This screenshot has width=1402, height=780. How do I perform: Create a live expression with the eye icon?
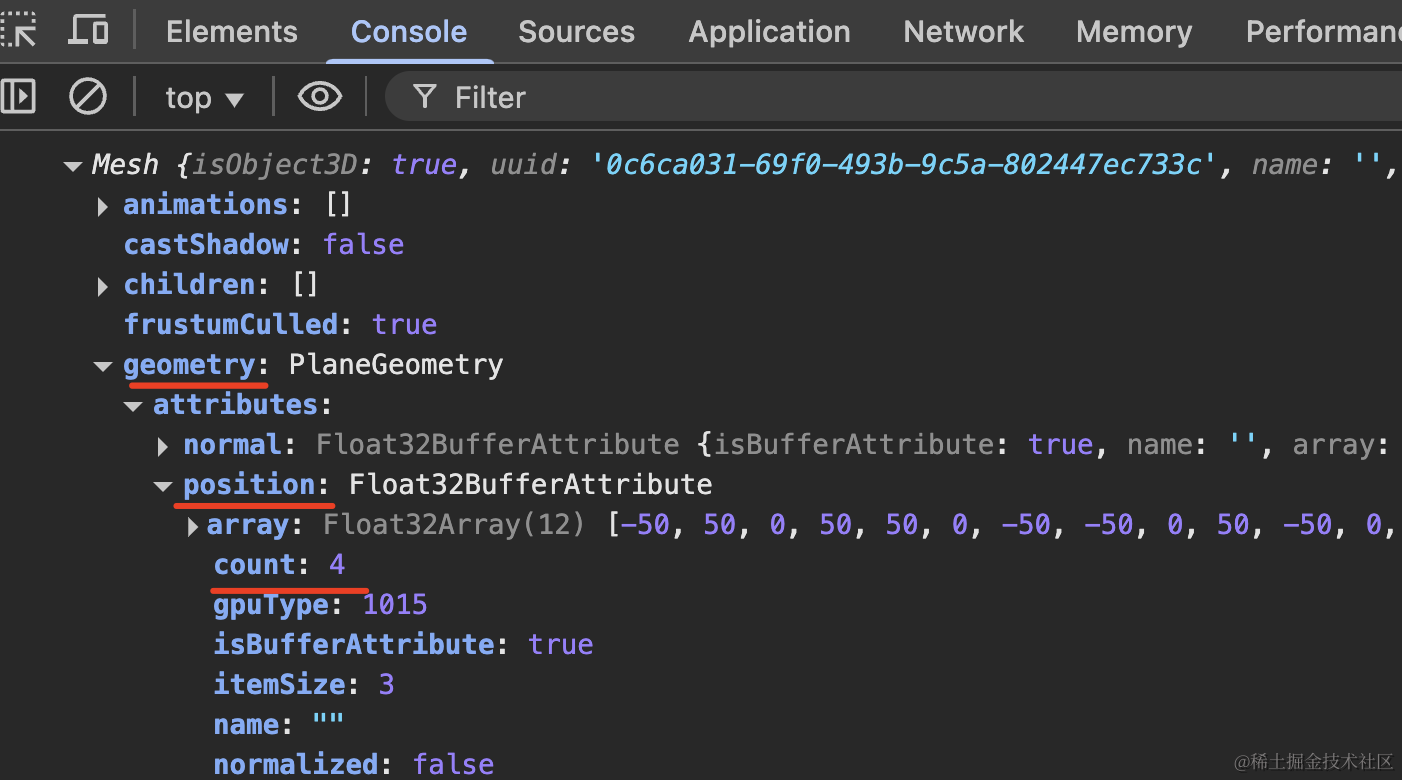(x=320, y=97)
